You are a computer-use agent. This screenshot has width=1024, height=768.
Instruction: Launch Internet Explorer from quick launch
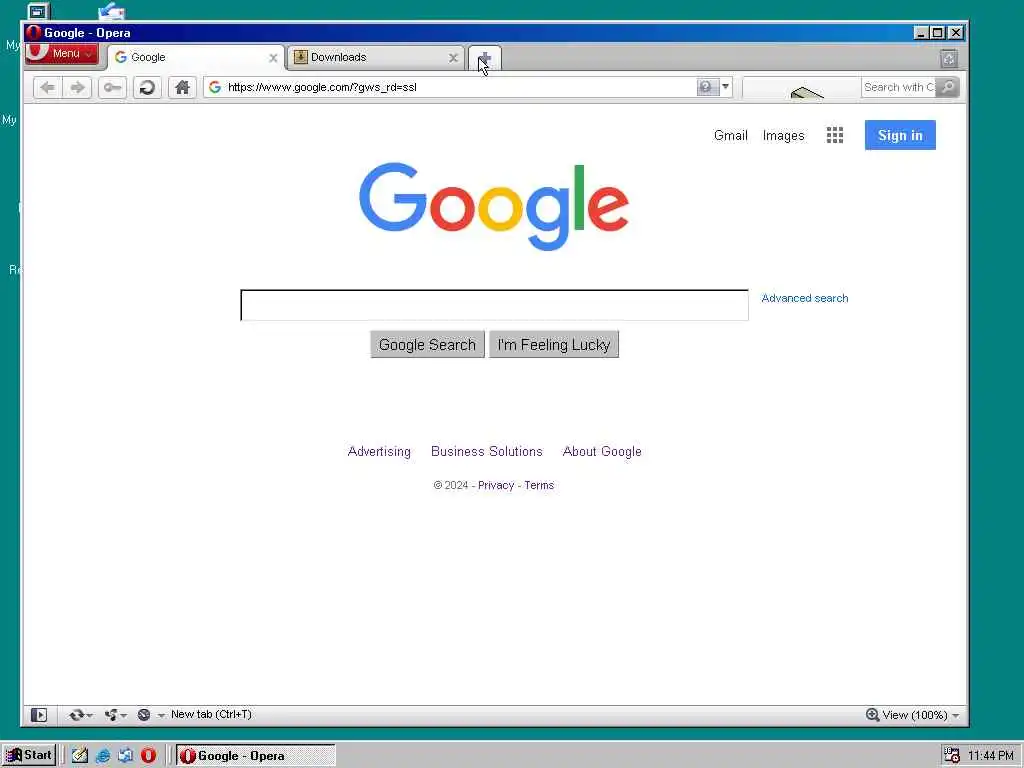[x=103, y=756]
